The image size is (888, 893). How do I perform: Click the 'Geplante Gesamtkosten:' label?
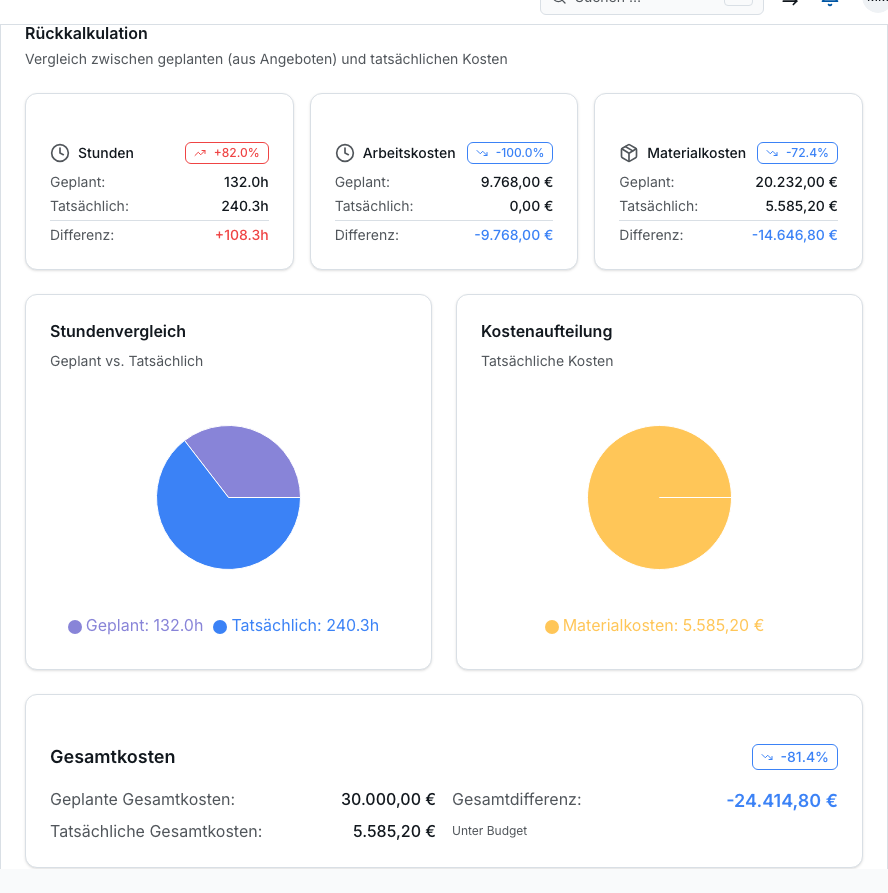coord(142,800)
